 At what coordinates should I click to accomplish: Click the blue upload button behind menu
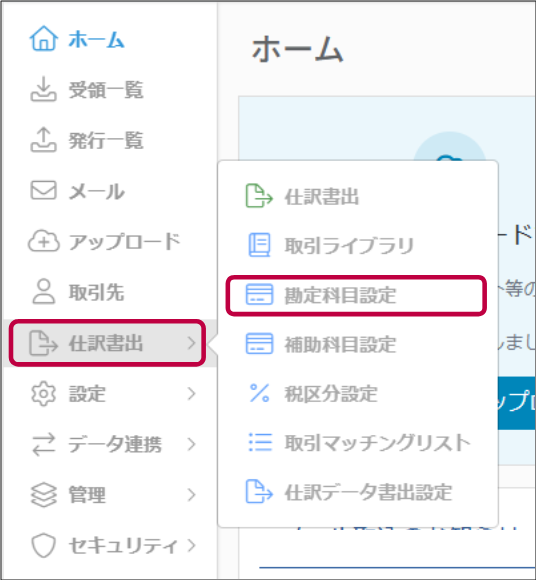tap(517, 403)
